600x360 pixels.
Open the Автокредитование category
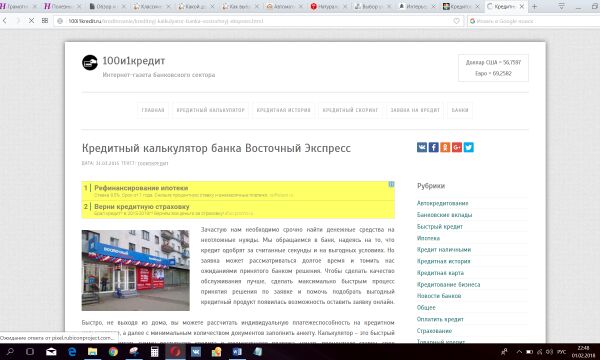point(442,203)
